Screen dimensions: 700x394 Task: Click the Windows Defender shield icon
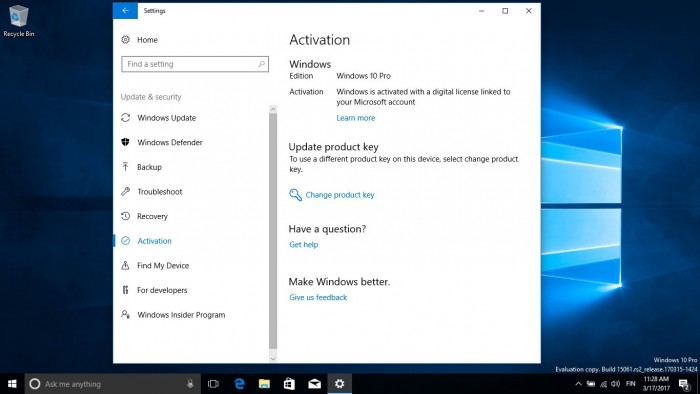(x=125, y=142)
